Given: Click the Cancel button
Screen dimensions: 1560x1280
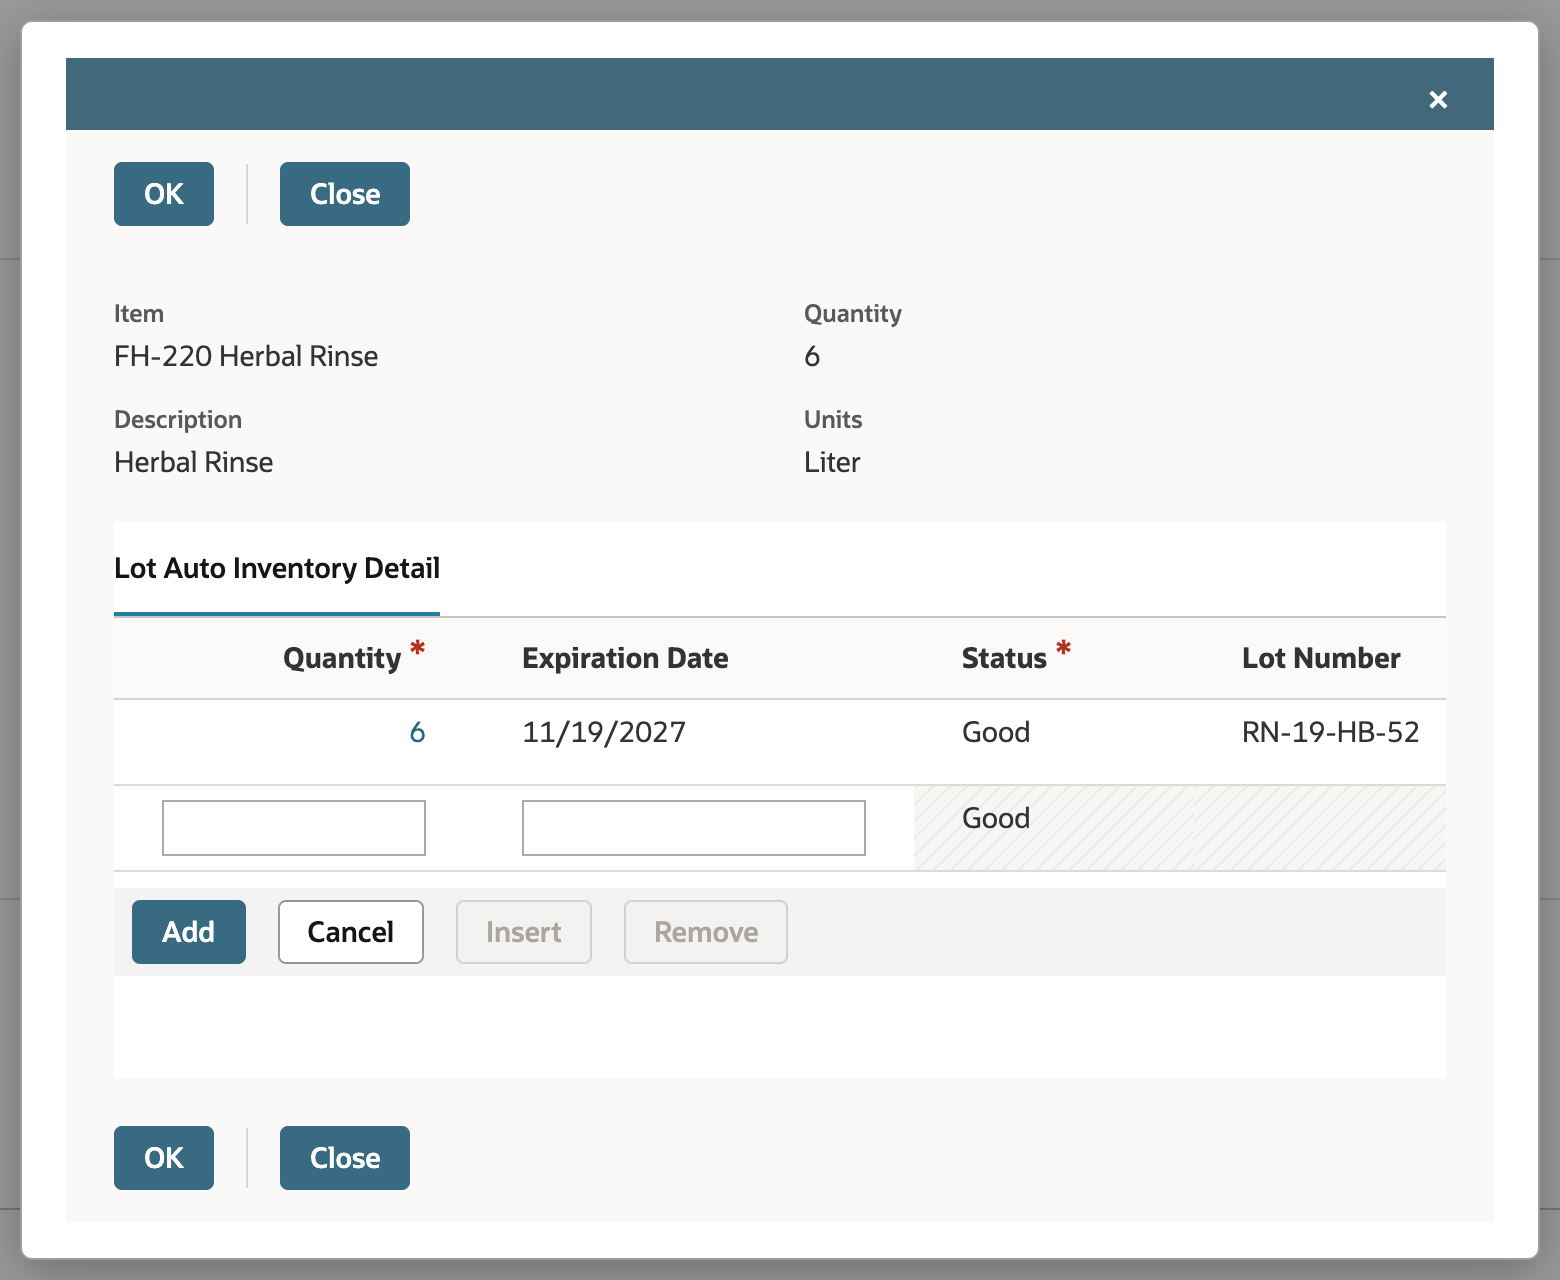Looking at the screenshot, I should [x=351, y=932].
